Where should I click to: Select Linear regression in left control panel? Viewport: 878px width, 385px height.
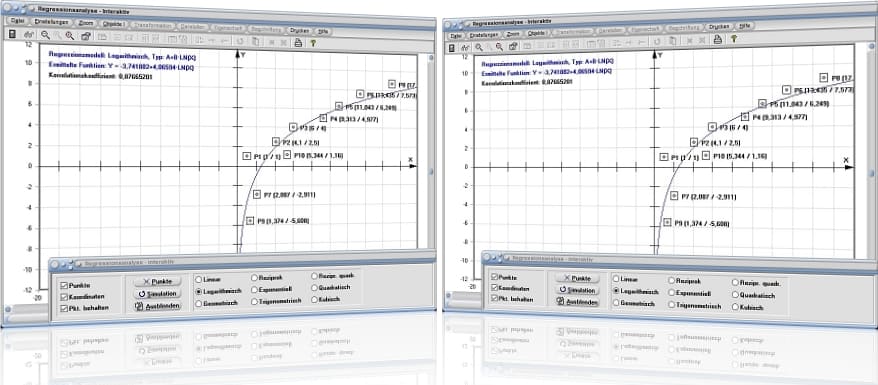point(198,278)
